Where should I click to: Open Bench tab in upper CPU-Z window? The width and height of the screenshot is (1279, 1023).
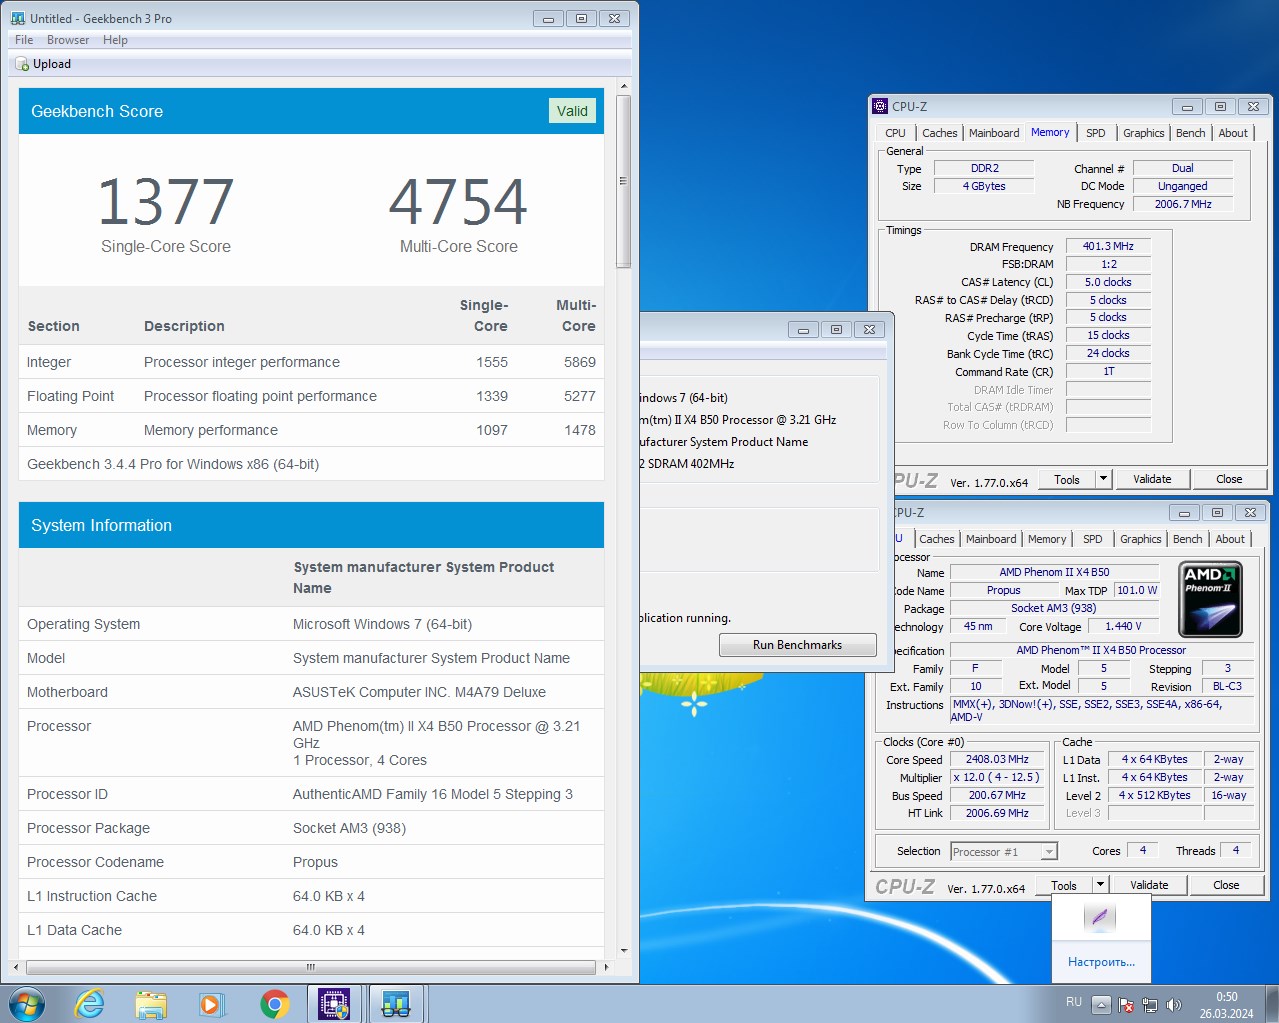tap(1190, 133)
